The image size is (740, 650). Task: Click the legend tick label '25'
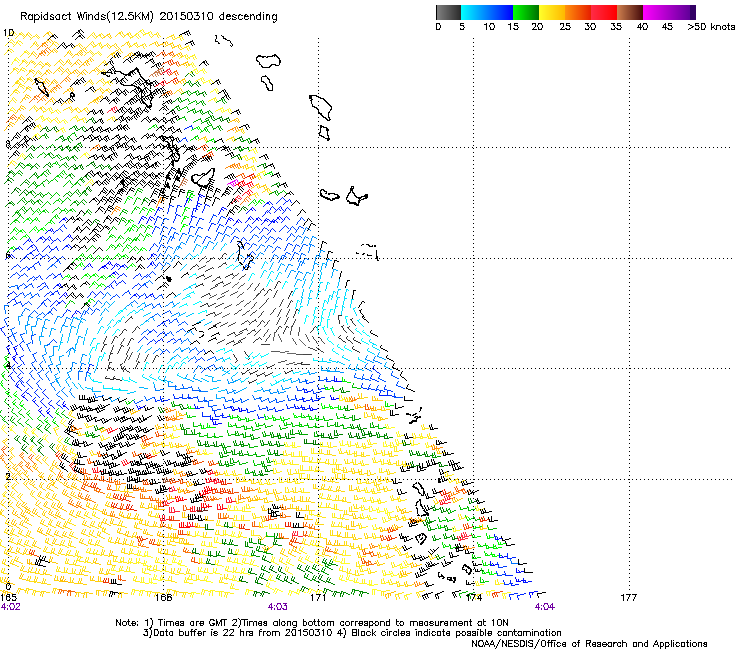pos(565,27)
